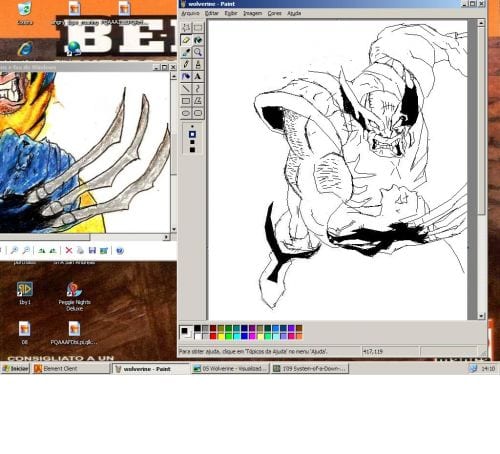Click Paint vertical scrollbar up arrow
Viewport: 500px width, 454px height.
(481, 23)
